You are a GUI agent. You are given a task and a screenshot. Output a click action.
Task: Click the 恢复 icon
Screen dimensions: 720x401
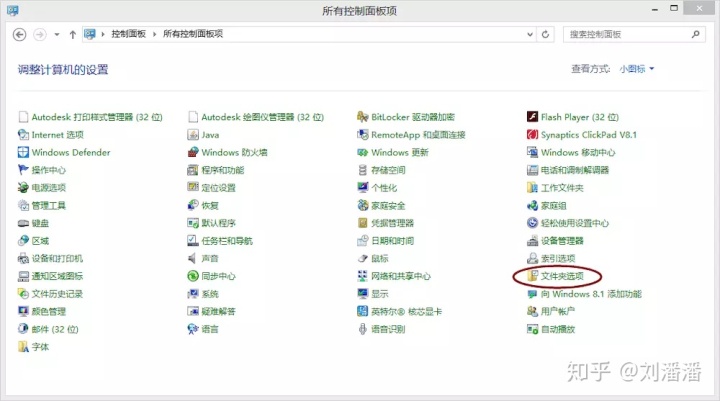[x=193, y=205]
